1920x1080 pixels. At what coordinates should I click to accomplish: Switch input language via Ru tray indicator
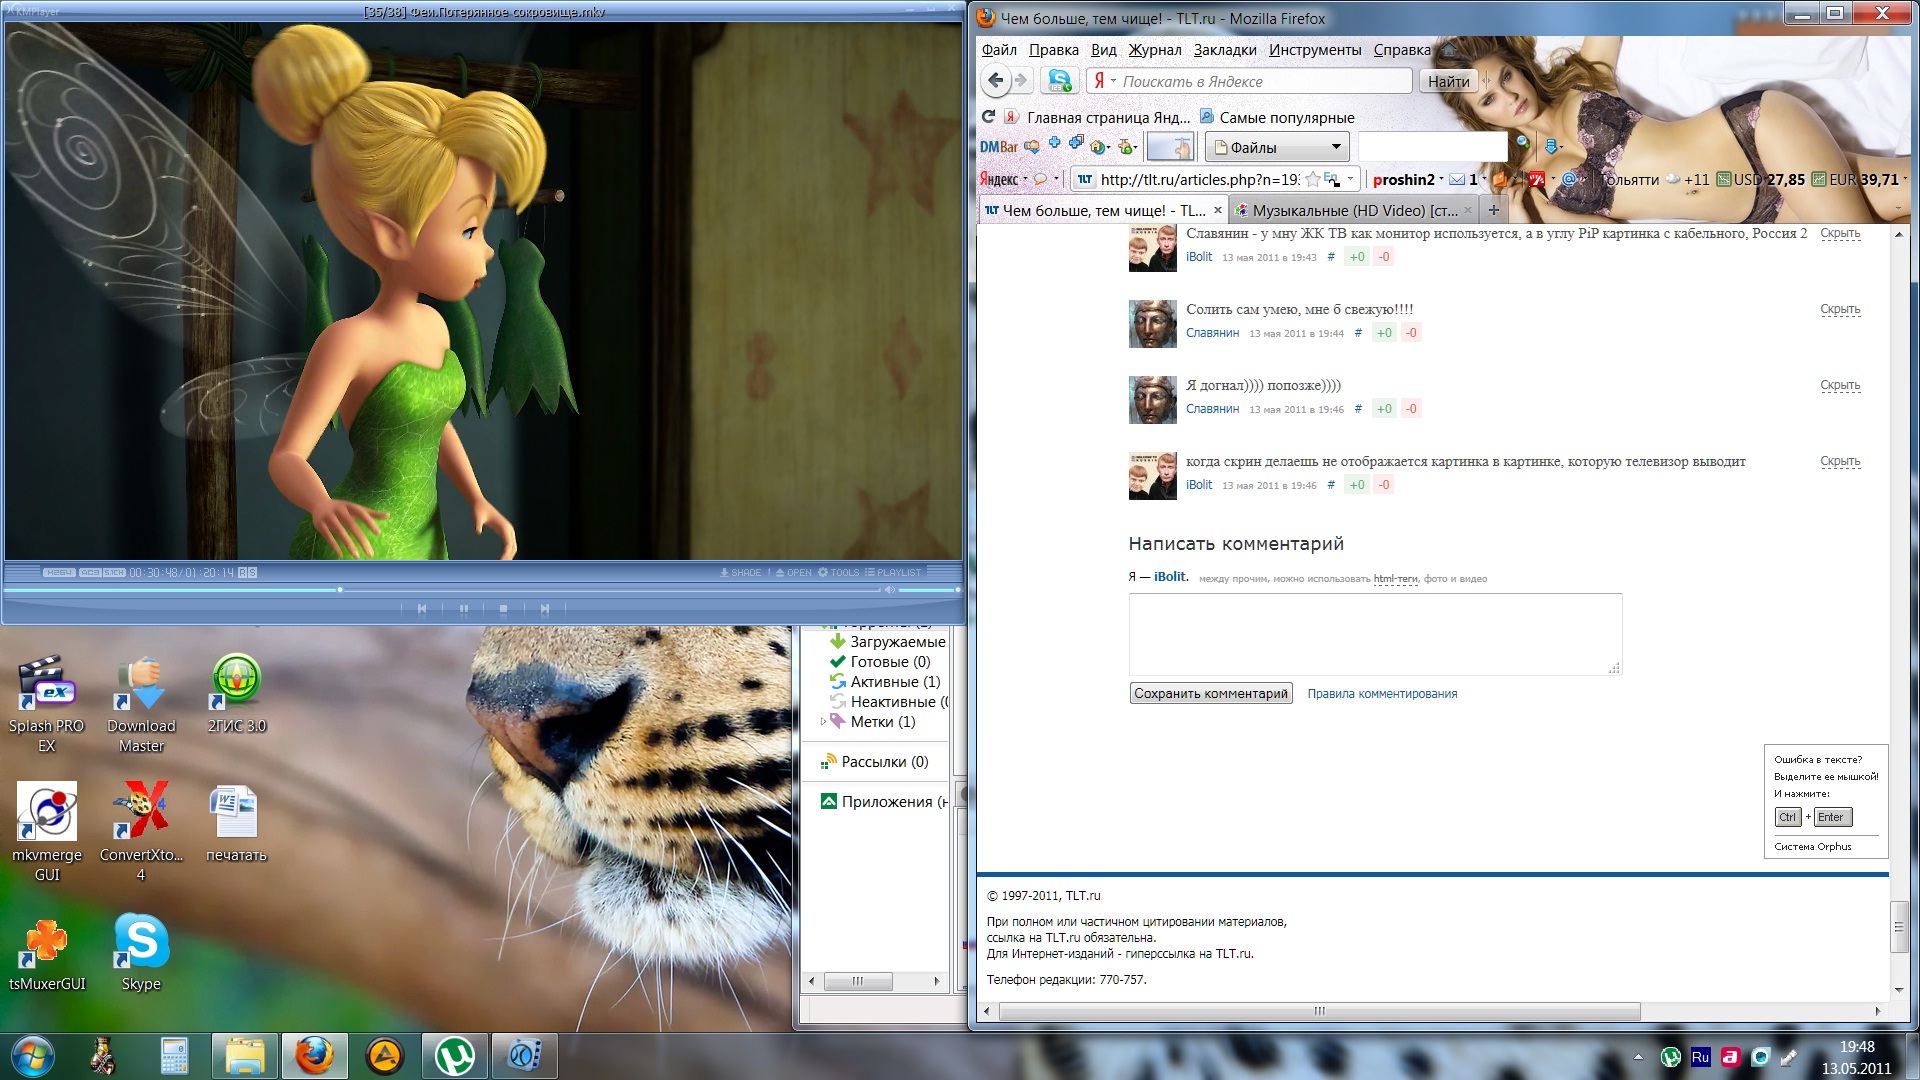click(1700, 1057)
